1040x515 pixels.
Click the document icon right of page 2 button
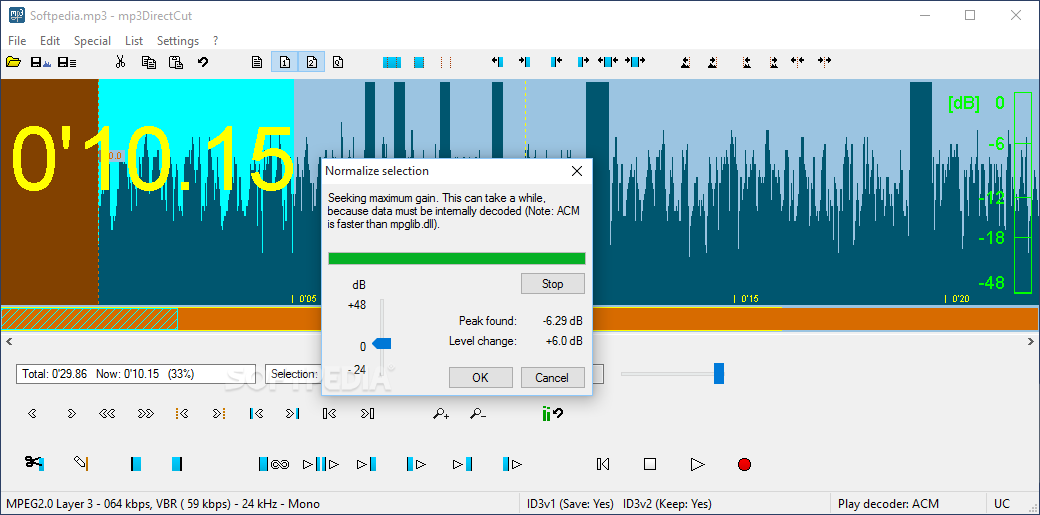pyautogui.click(x=338, y=62)
